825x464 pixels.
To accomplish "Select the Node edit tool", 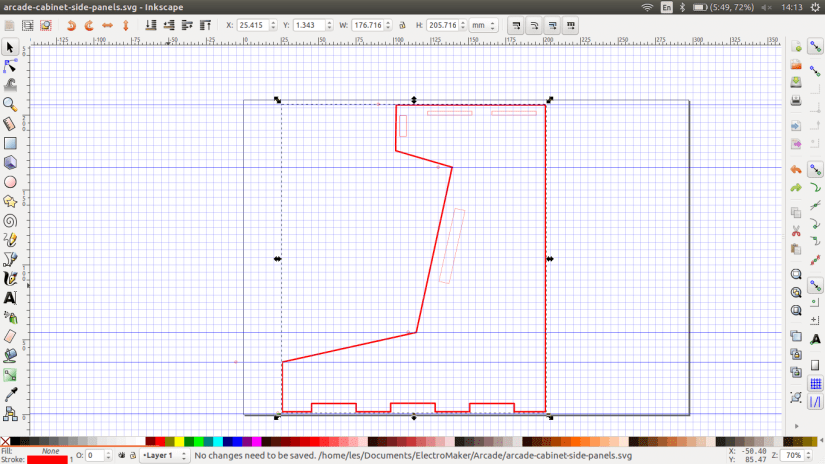I will (x=10, y=66).
